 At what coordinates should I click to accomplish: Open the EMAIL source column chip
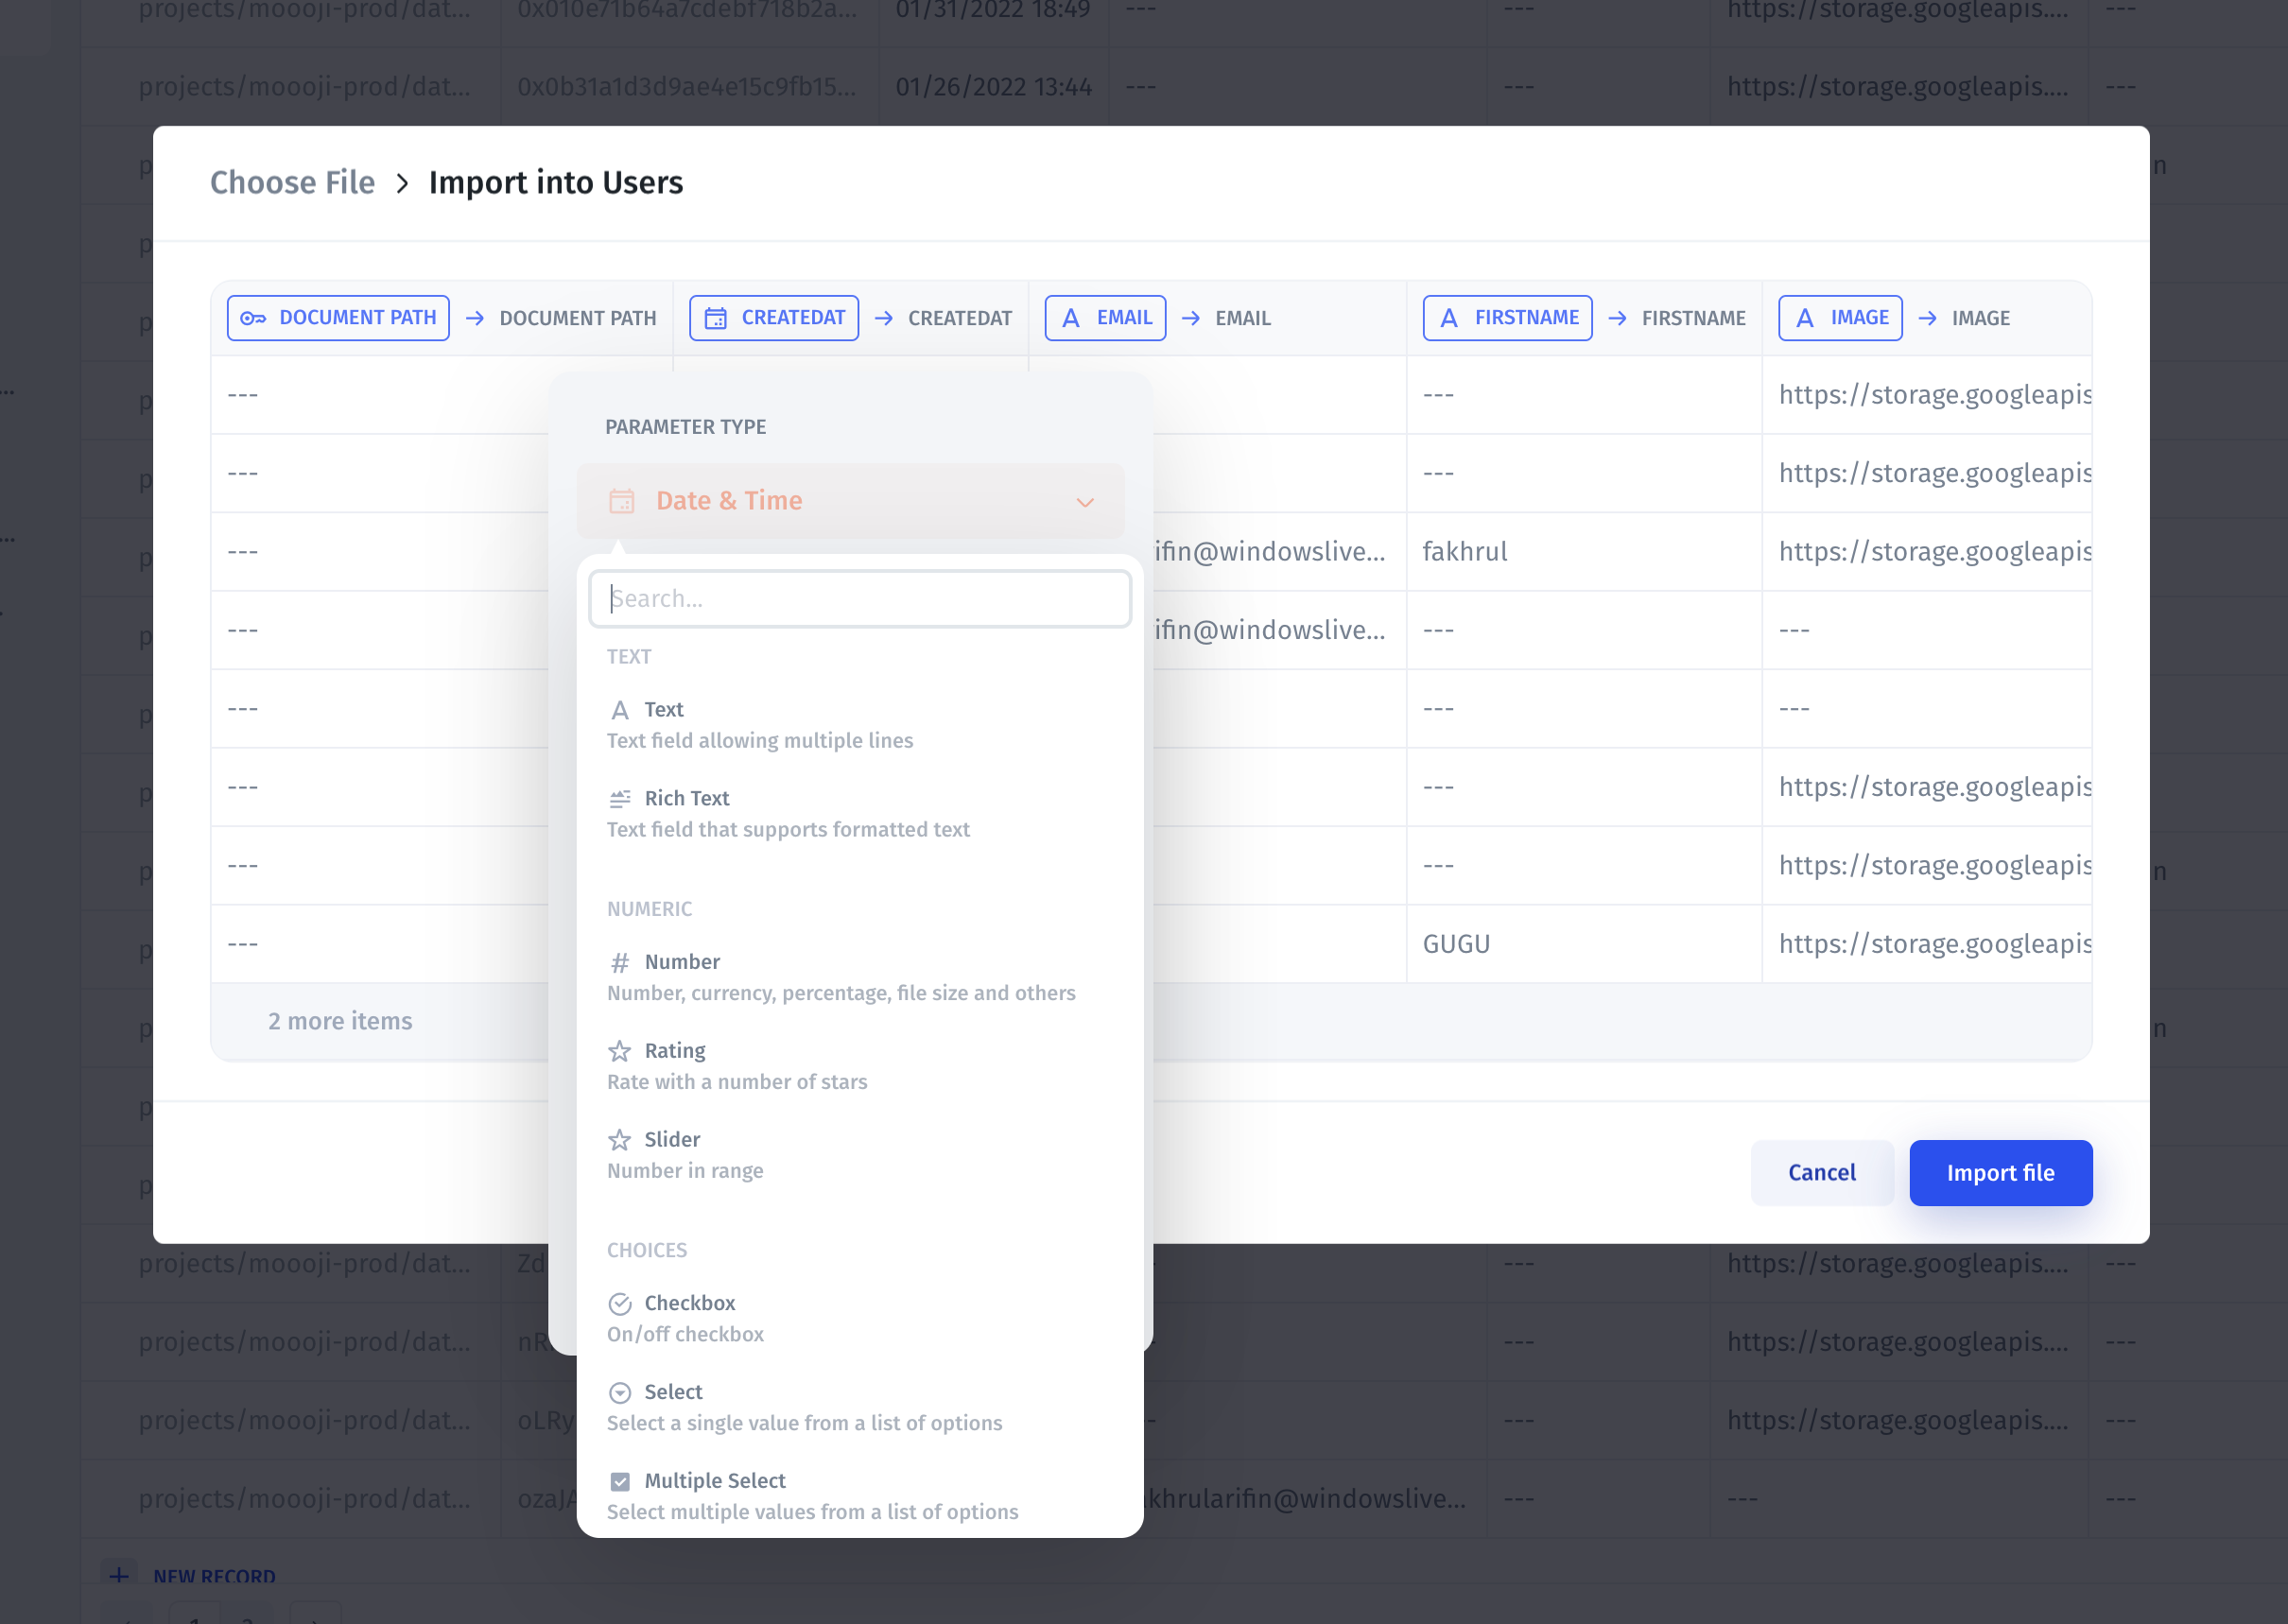tap(1105, 318)
